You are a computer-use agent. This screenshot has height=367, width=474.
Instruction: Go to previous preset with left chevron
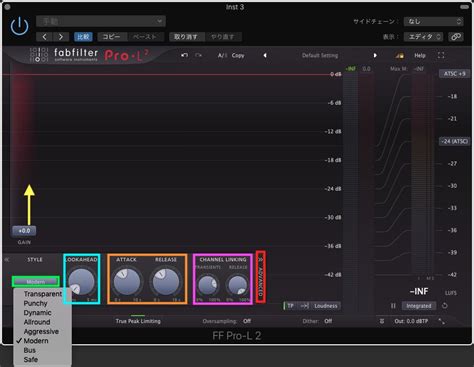click(x=44, y=37)
